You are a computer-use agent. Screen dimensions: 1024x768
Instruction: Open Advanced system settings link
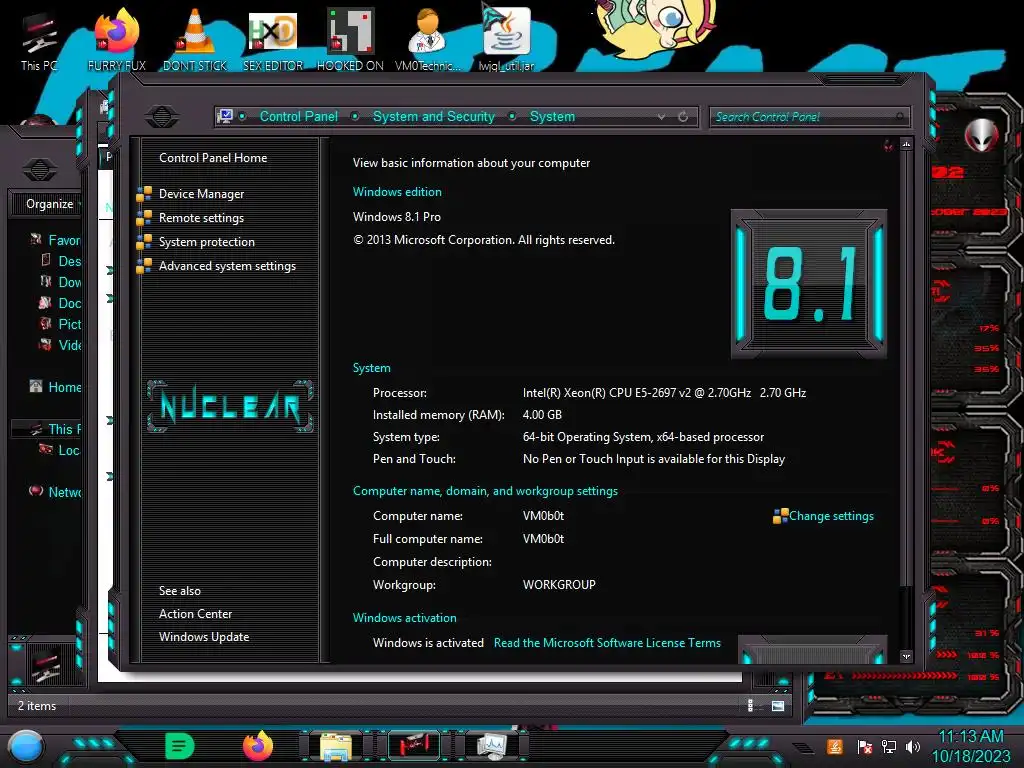(227, 266)
